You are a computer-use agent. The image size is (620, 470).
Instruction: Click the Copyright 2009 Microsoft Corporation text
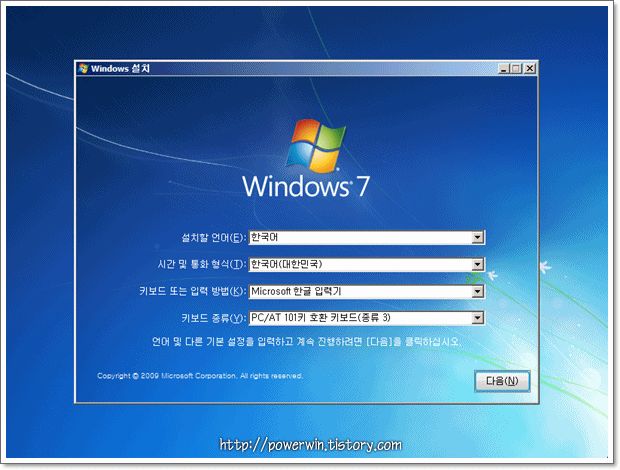tap(200, 376)
